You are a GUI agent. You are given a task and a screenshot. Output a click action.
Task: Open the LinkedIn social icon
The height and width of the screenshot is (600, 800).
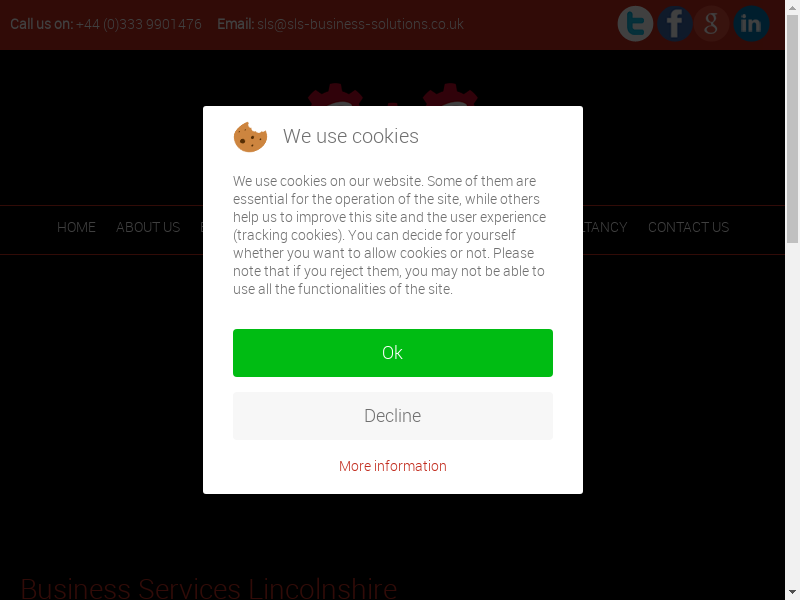pyautogui.click(x=751, y=23)
